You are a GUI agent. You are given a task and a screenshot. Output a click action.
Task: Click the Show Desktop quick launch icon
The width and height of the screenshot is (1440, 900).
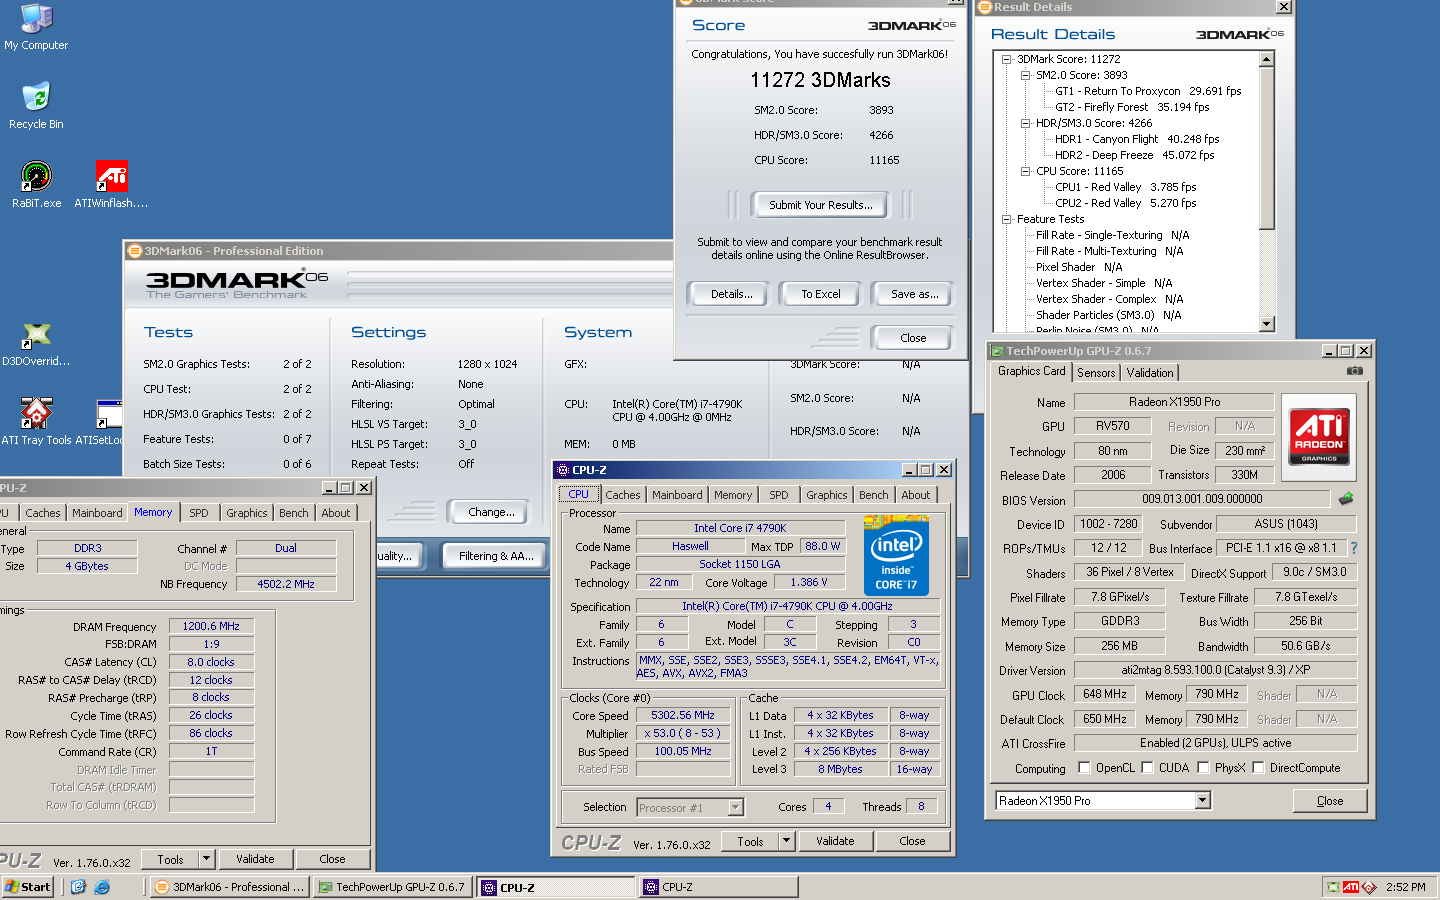(x=78, y=887)
